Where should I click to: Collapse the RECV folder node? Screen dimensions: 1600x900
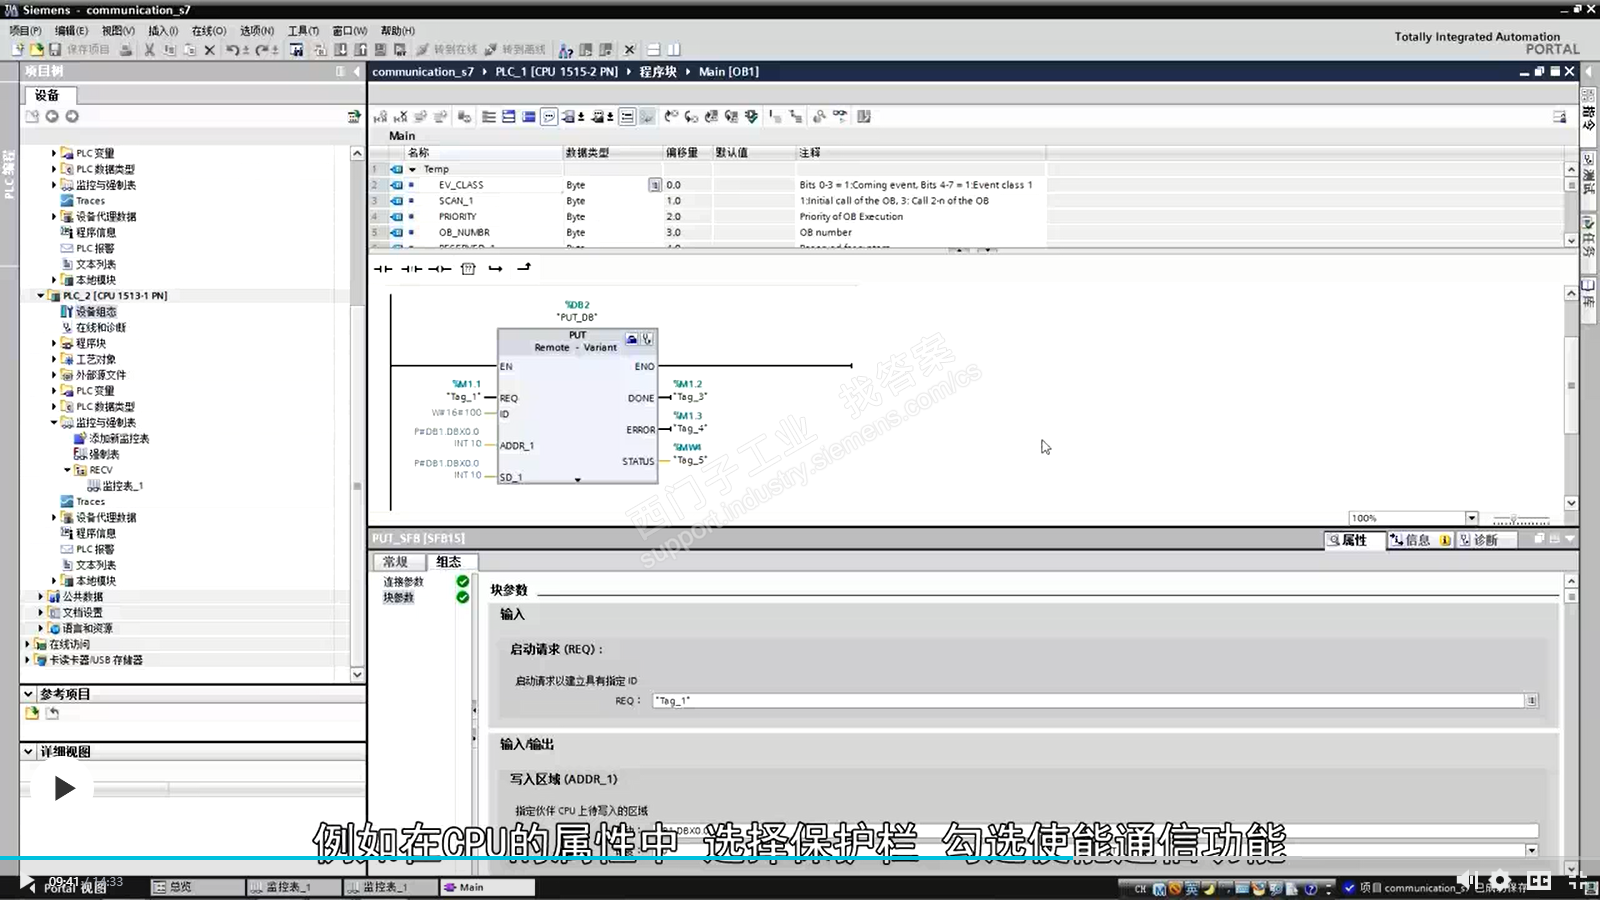68,470
